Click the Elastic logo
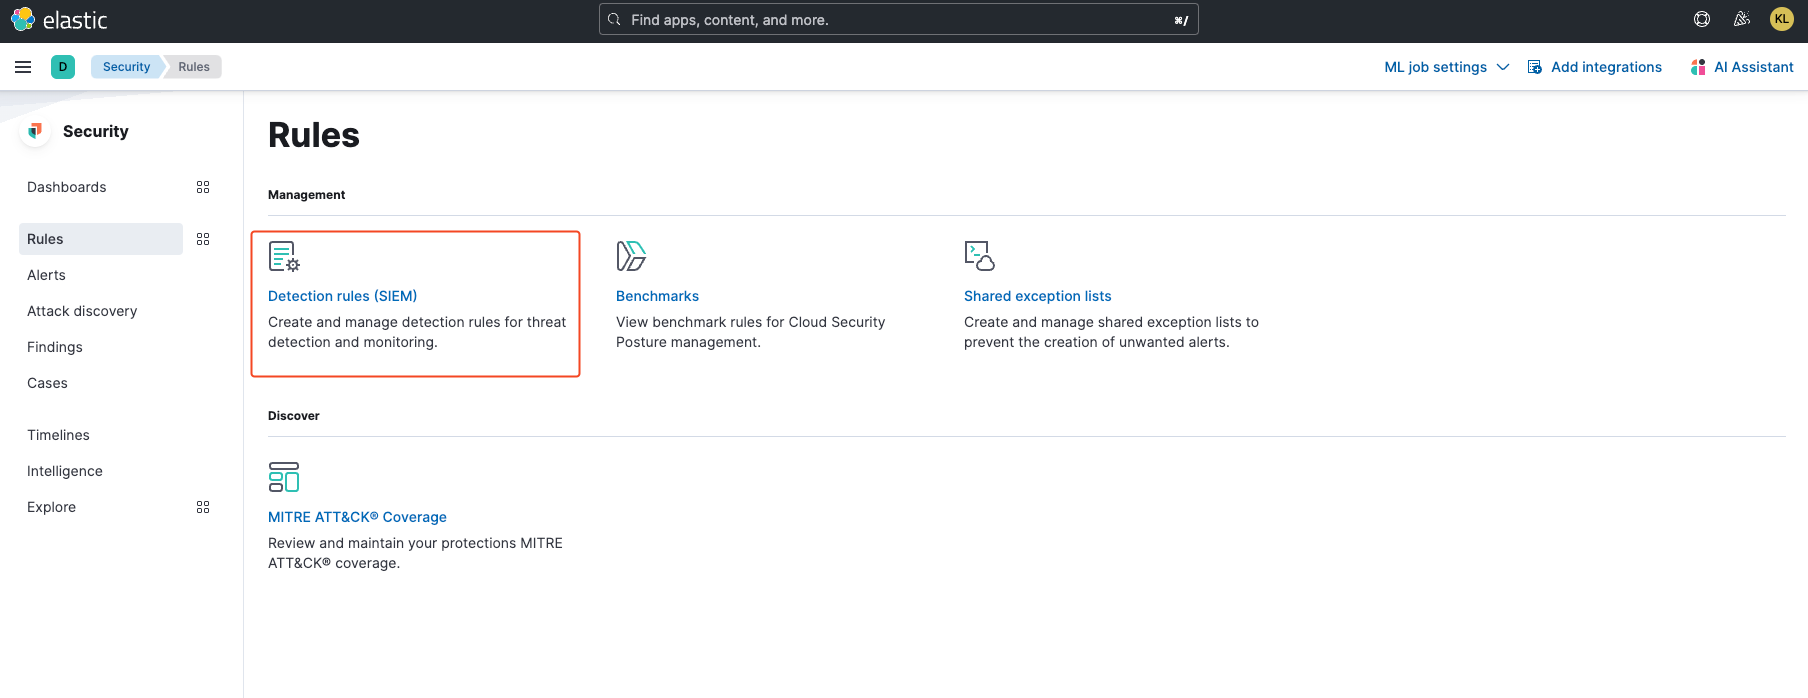This screenshot has width=1808, height=698. (x=59, y=19)
